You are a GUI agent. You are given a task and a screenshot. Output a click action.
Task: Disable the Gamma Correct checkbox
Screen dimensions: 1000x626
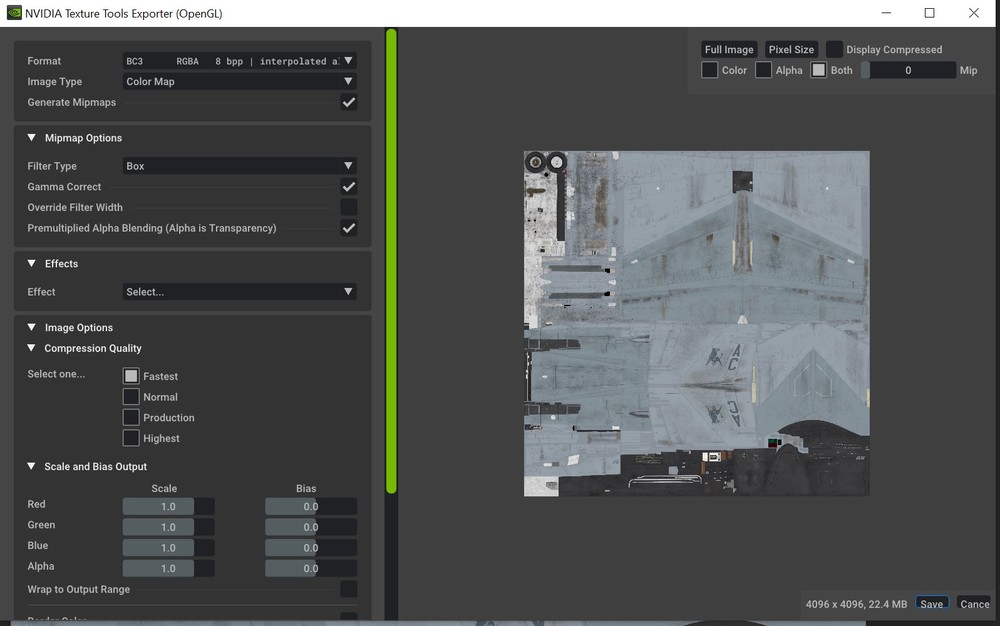coord(348,187)
